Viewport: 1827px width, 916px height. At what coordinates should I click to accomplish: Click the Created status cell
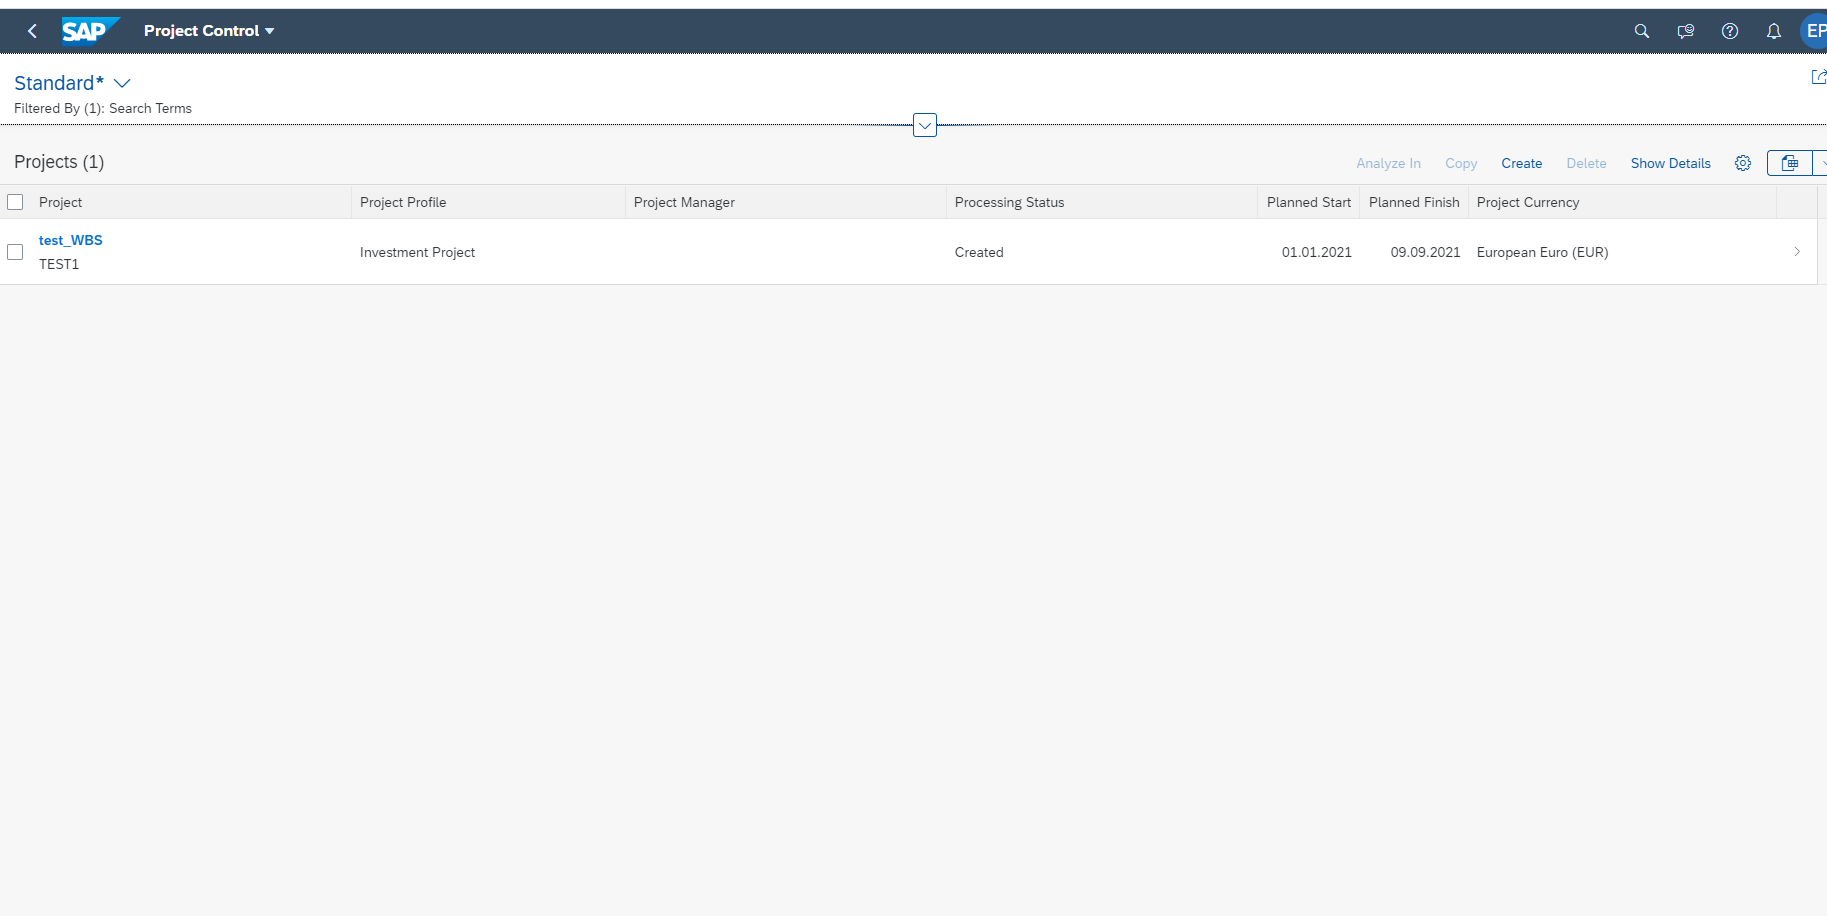(979, 252)
